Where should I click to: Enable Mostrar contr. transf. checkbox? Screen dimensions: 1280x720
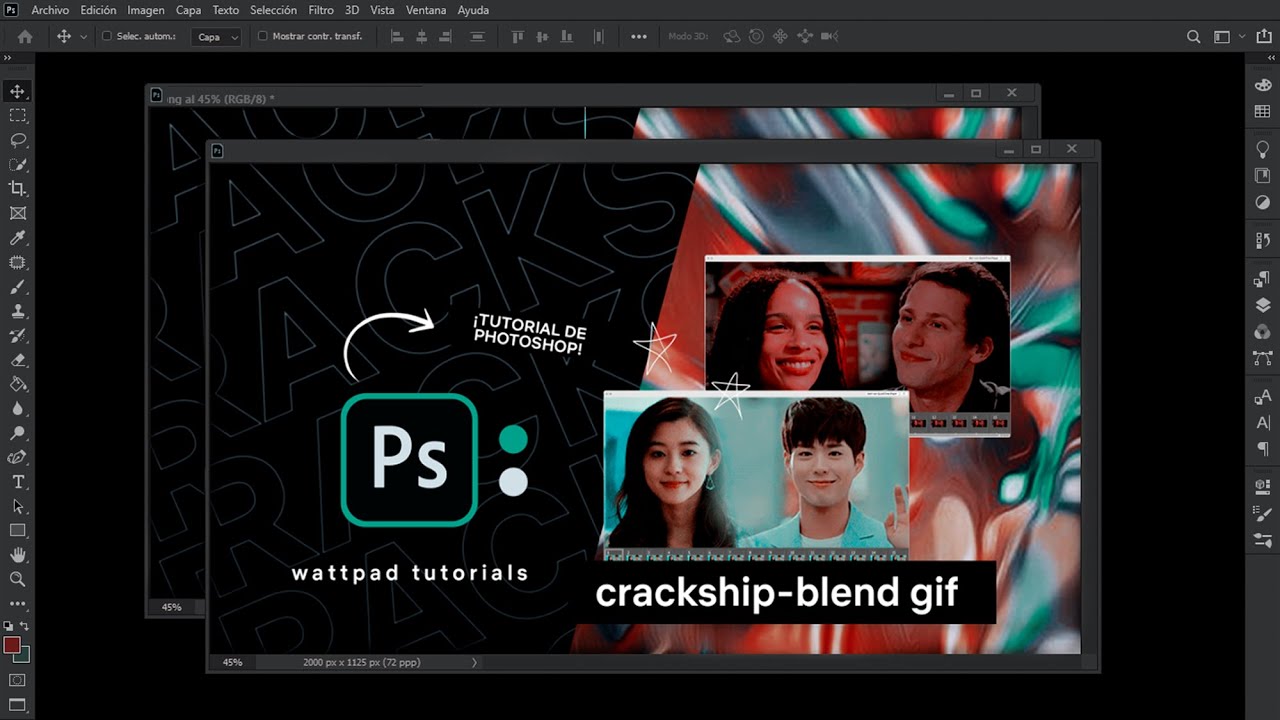click(x=263, y=36)
